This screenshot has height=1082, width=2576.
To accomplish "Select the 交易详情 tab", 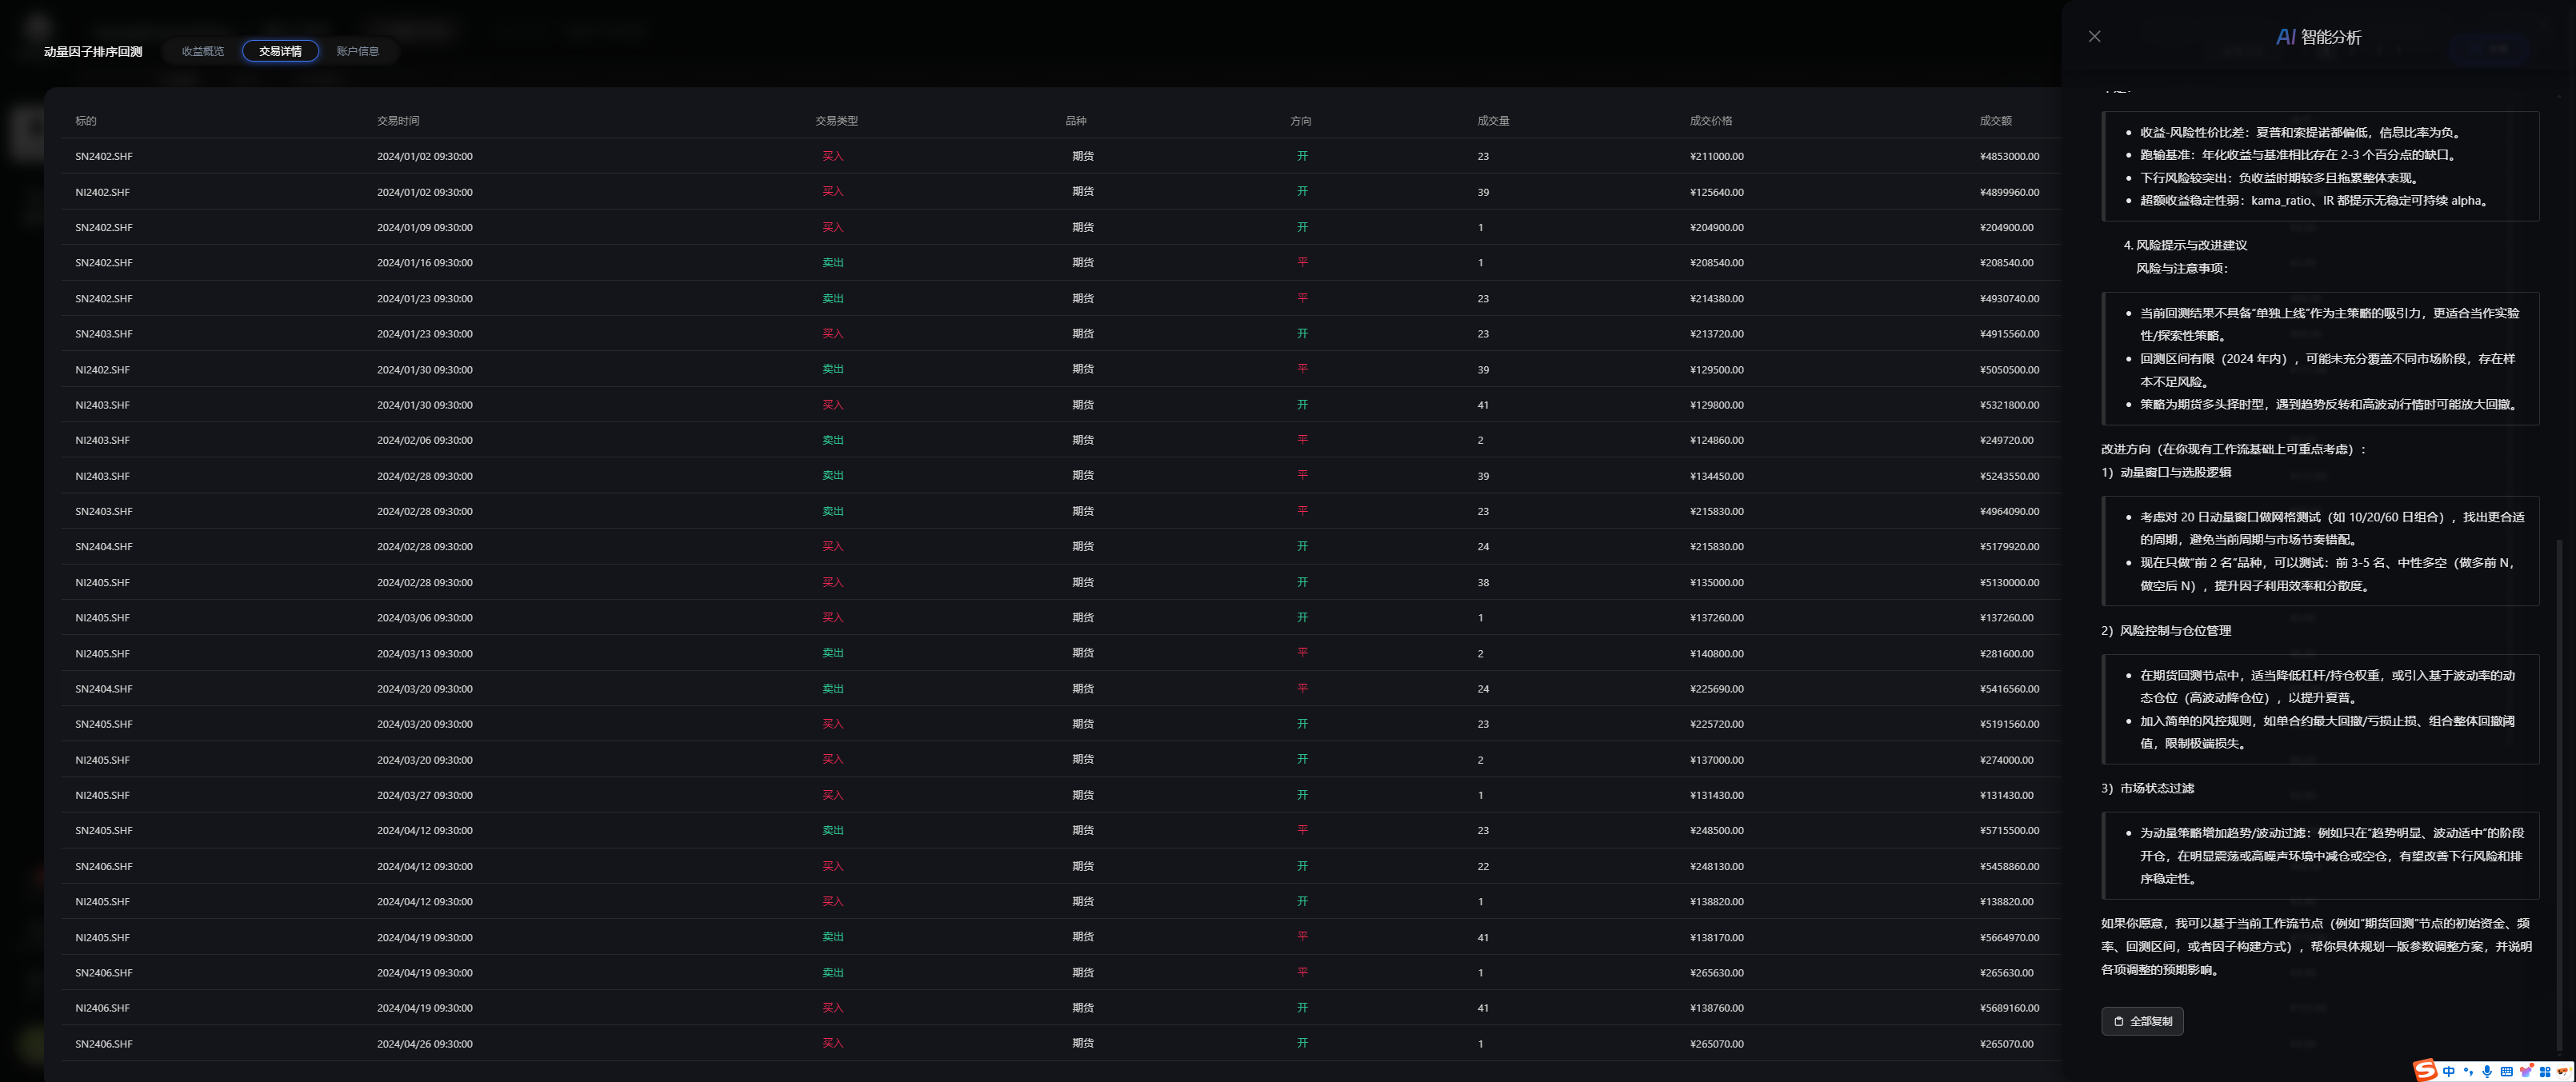I will pyautogui.click(x=280, y=51).
